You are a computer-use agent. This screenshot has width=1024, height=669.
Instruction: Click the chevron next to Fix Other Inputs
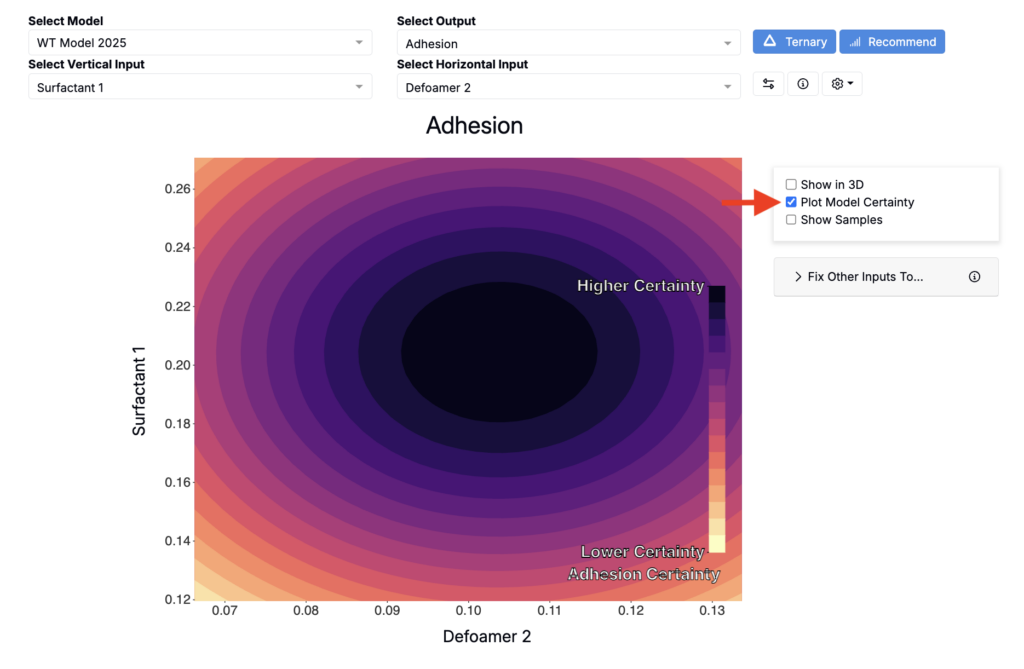tap(797, 277)
